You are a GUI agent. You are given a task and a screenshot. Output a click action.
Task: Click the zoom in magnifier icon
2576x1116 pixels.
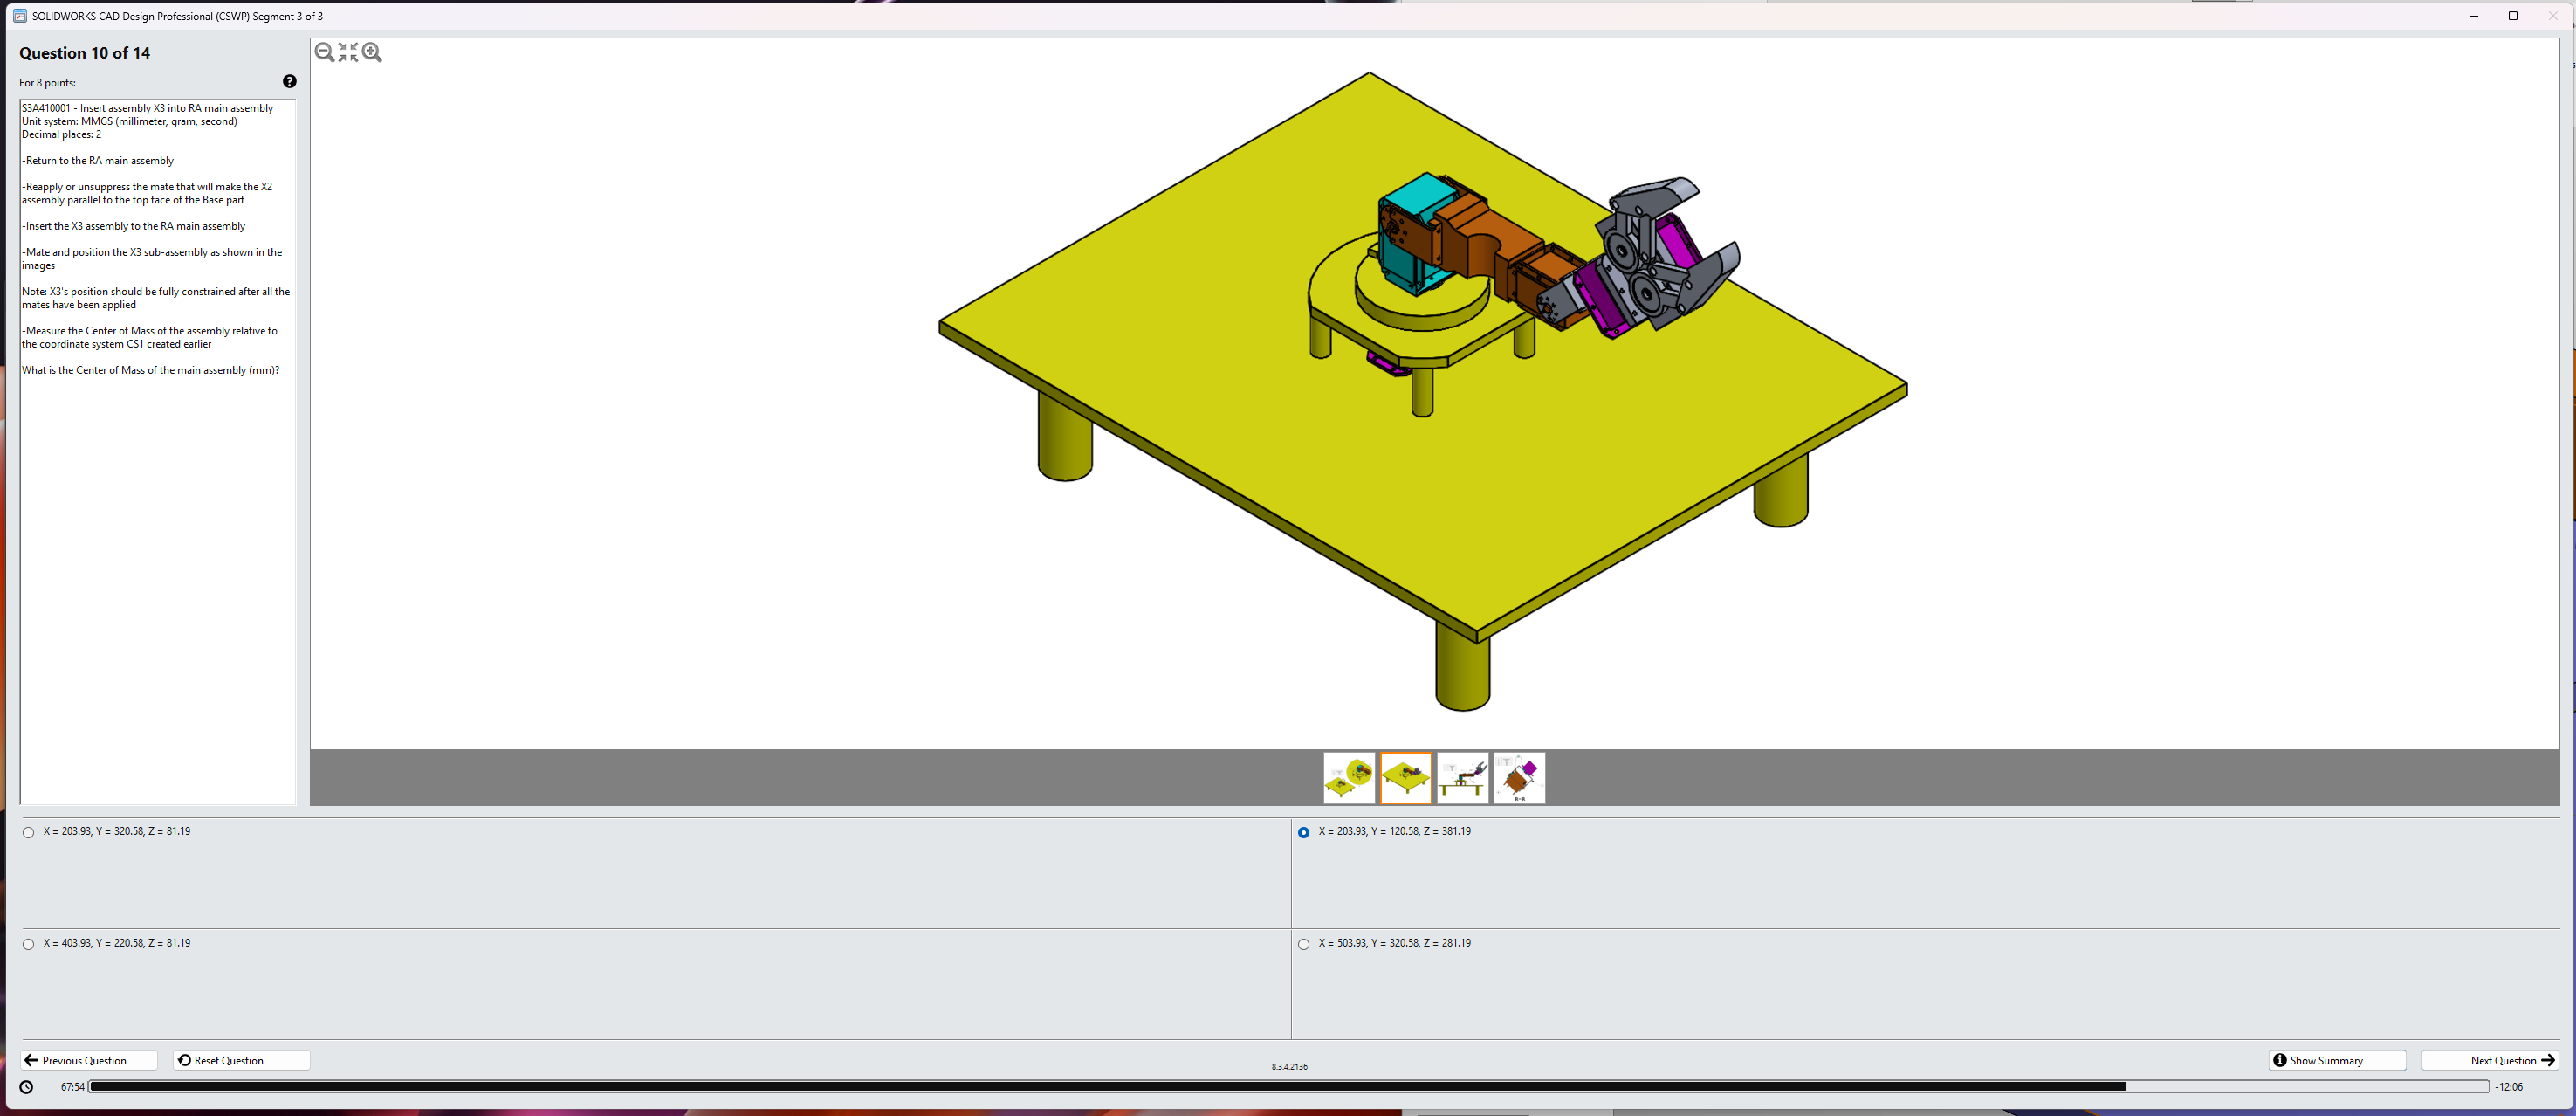point(372,52)
